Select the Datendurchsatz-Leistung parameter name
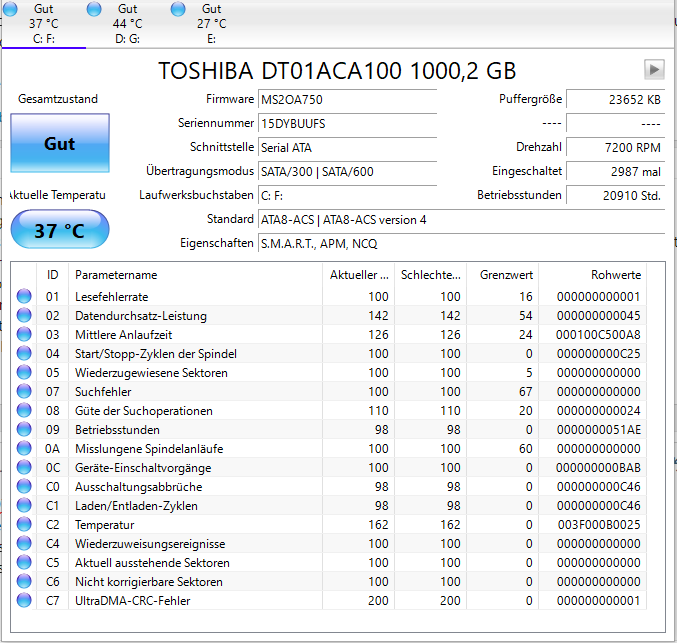The height and width of the screenshot is (643, 677). [141, 316]
